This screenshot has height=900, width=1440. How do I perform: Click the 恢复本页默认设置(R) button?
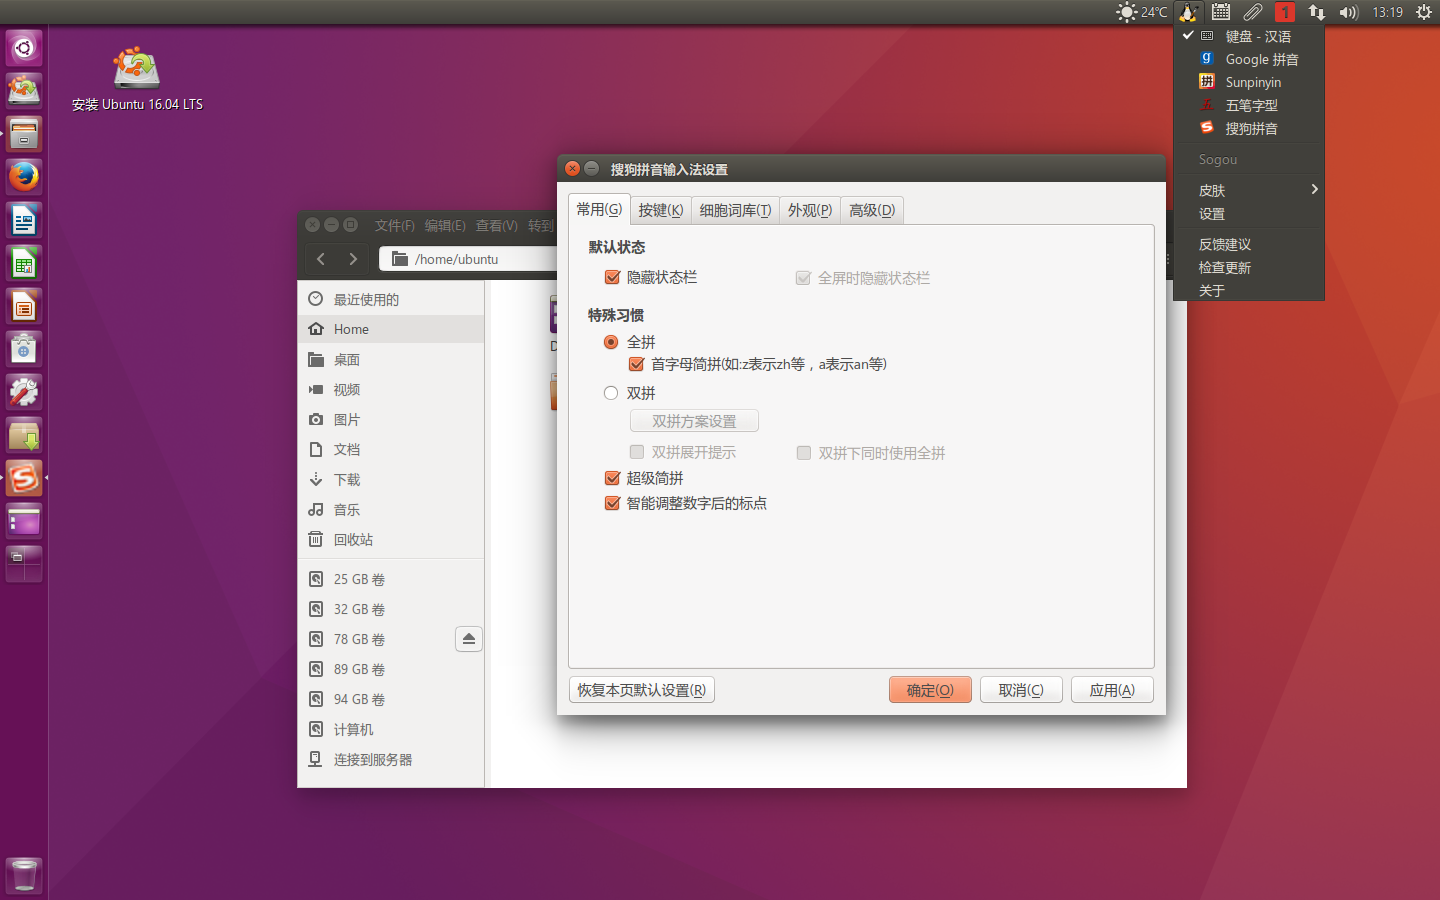642,690
